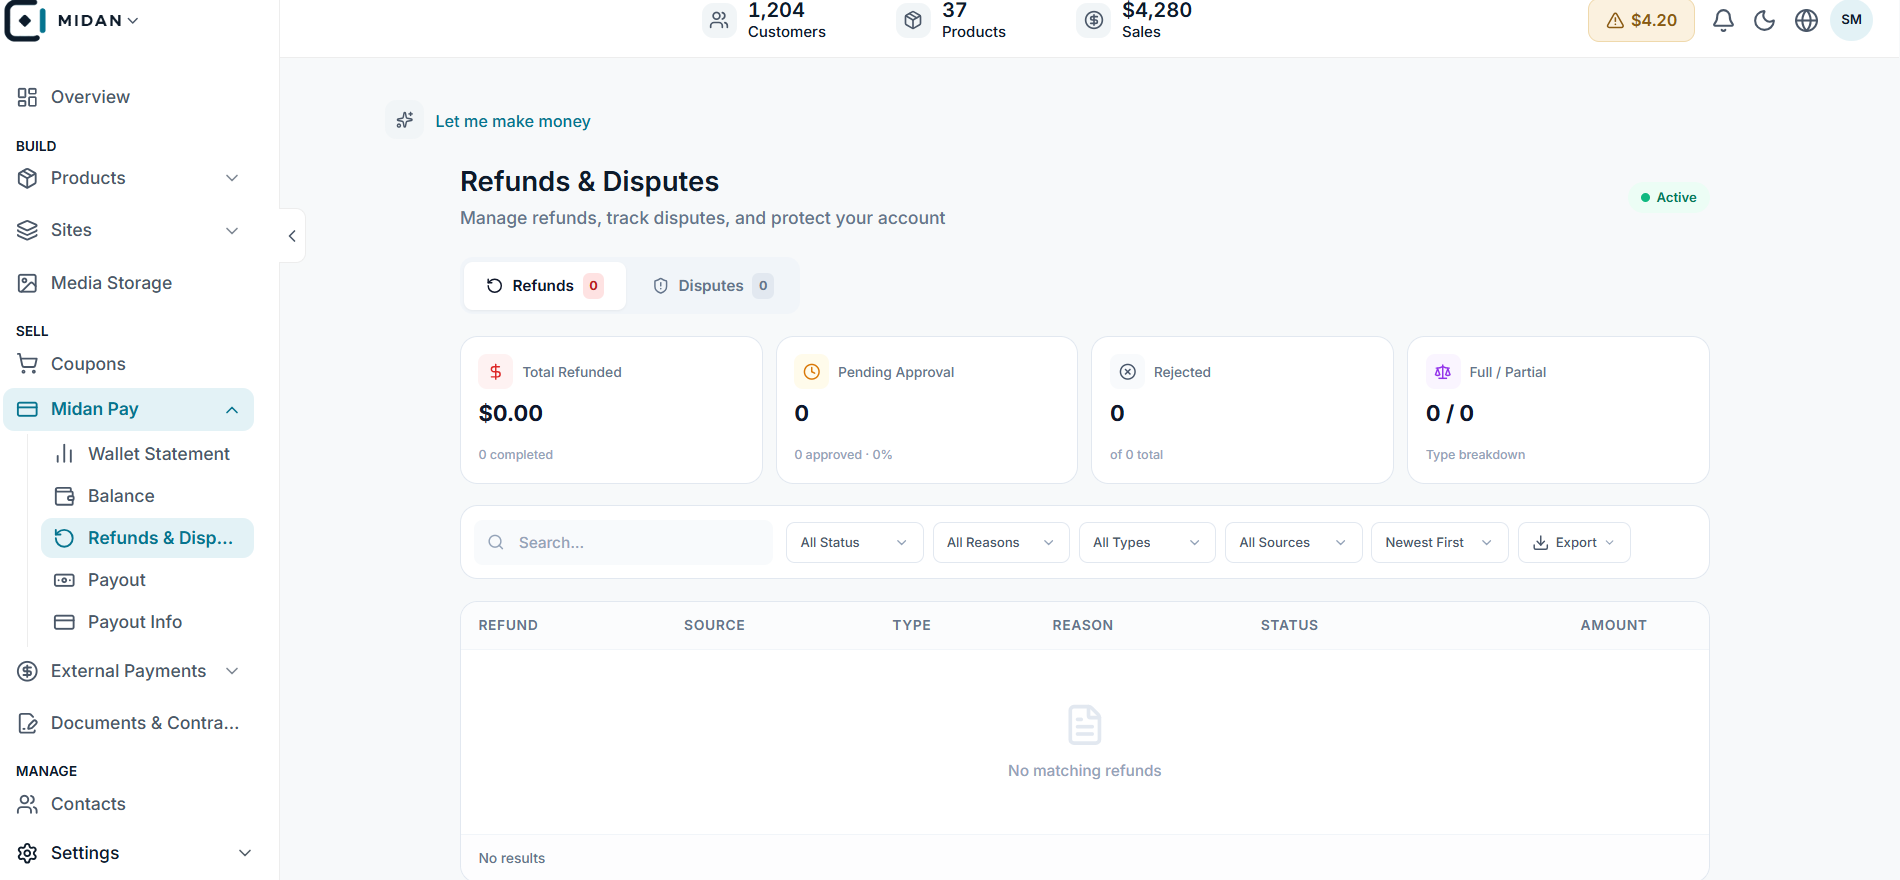Click the Pending Approval clock icon

[812, 372]
